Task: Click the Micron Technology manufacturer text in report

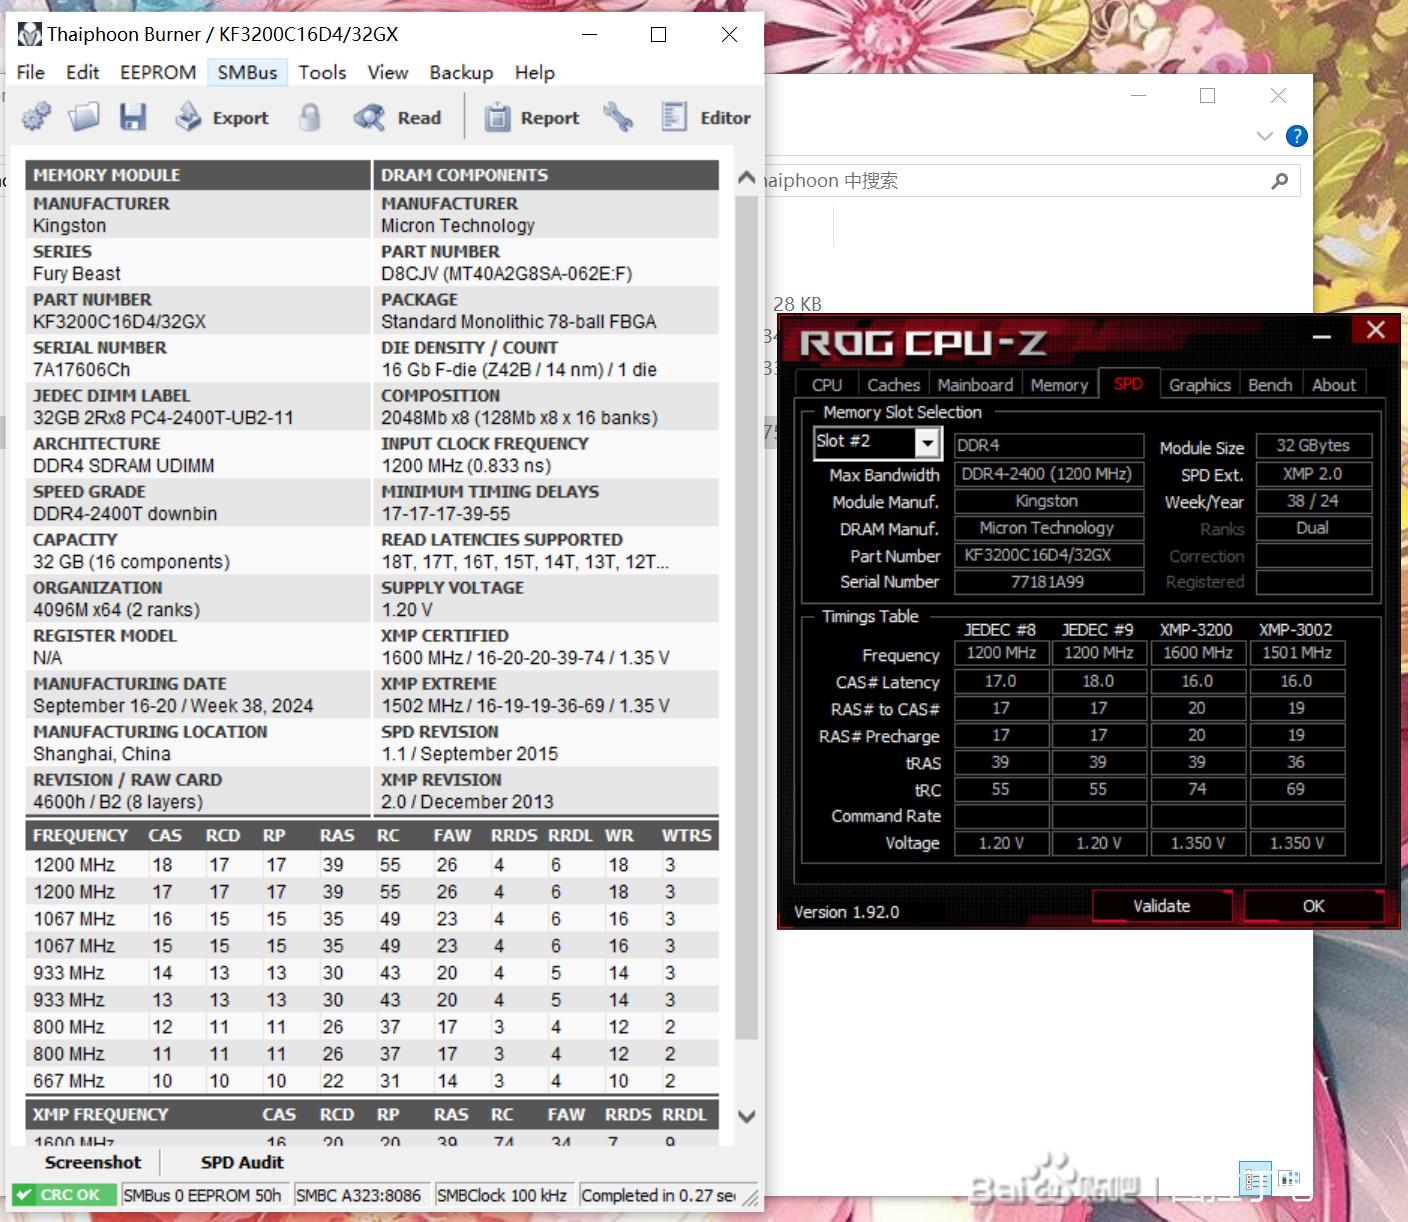Action: pos(458,226)
